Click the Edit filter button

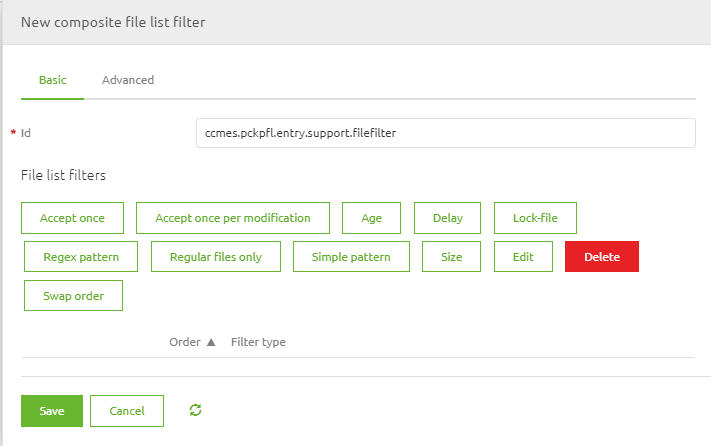tap(523, 257)
